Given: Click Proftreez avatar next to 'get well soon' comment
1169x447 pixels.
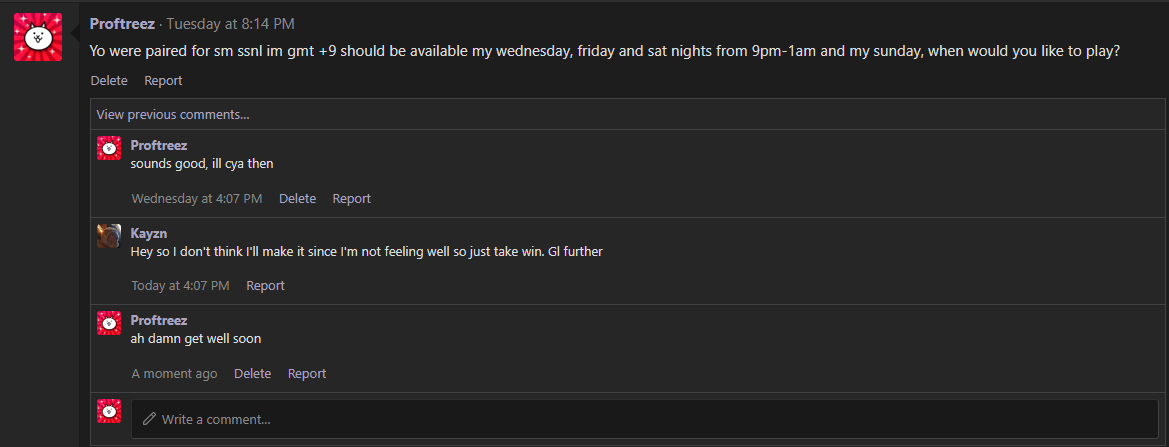Looking at the screenshot, I should click(x=109, y=323).
